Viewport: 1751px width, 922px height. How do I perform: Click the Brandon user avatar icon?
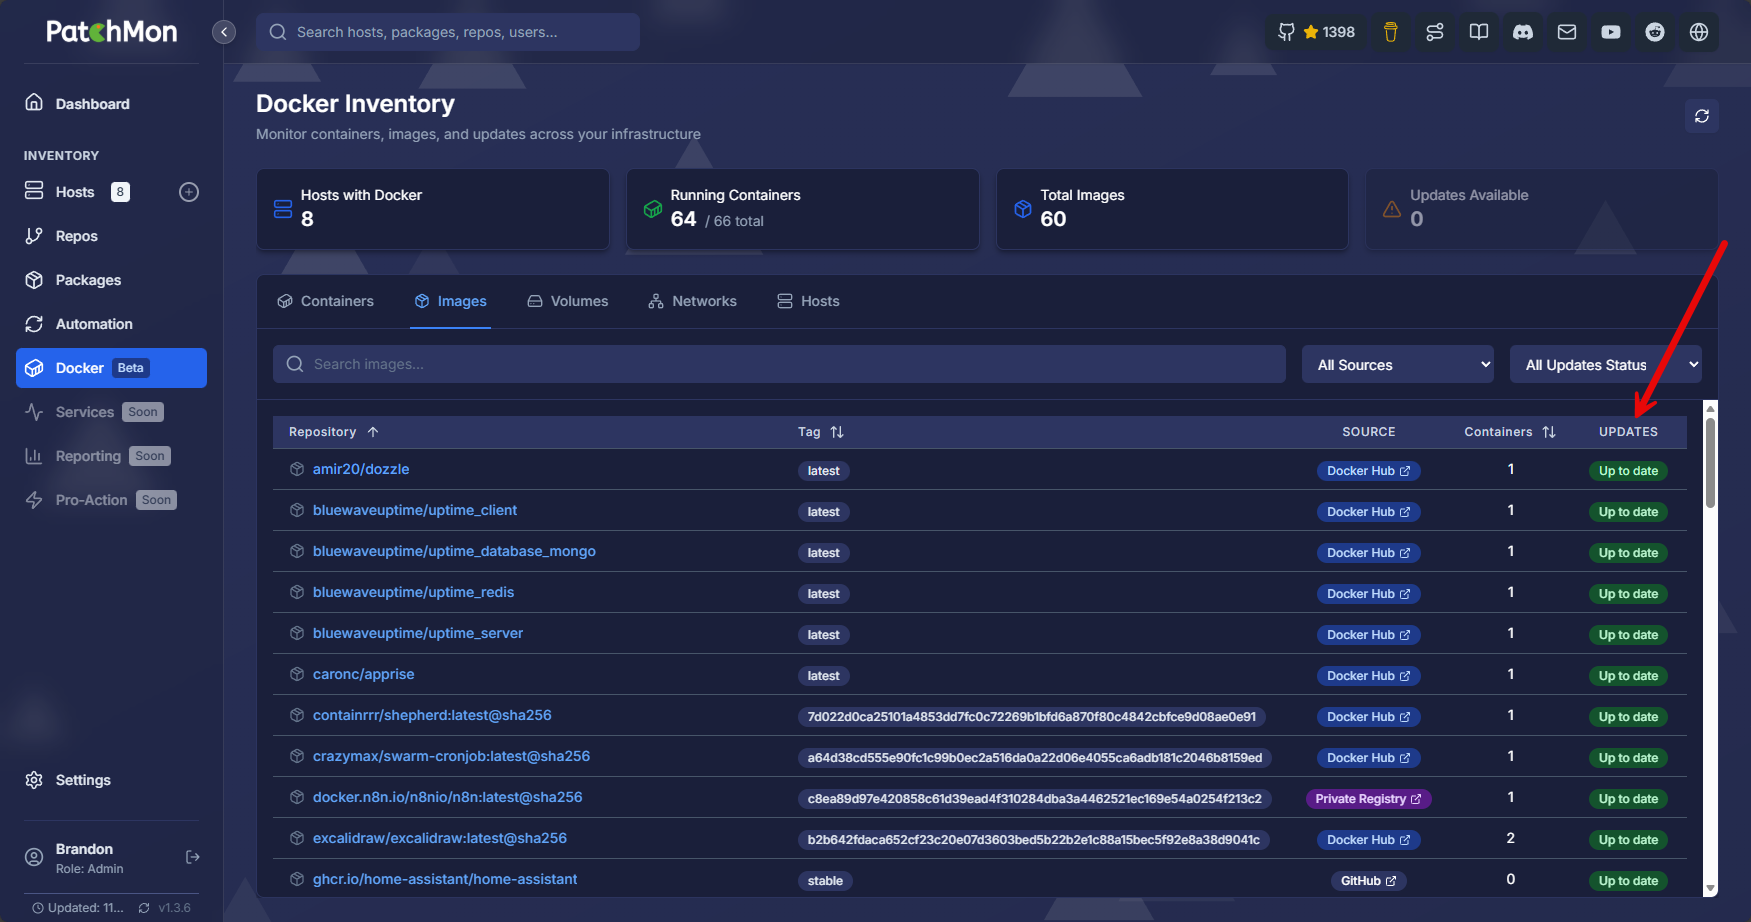pos(34,857)
